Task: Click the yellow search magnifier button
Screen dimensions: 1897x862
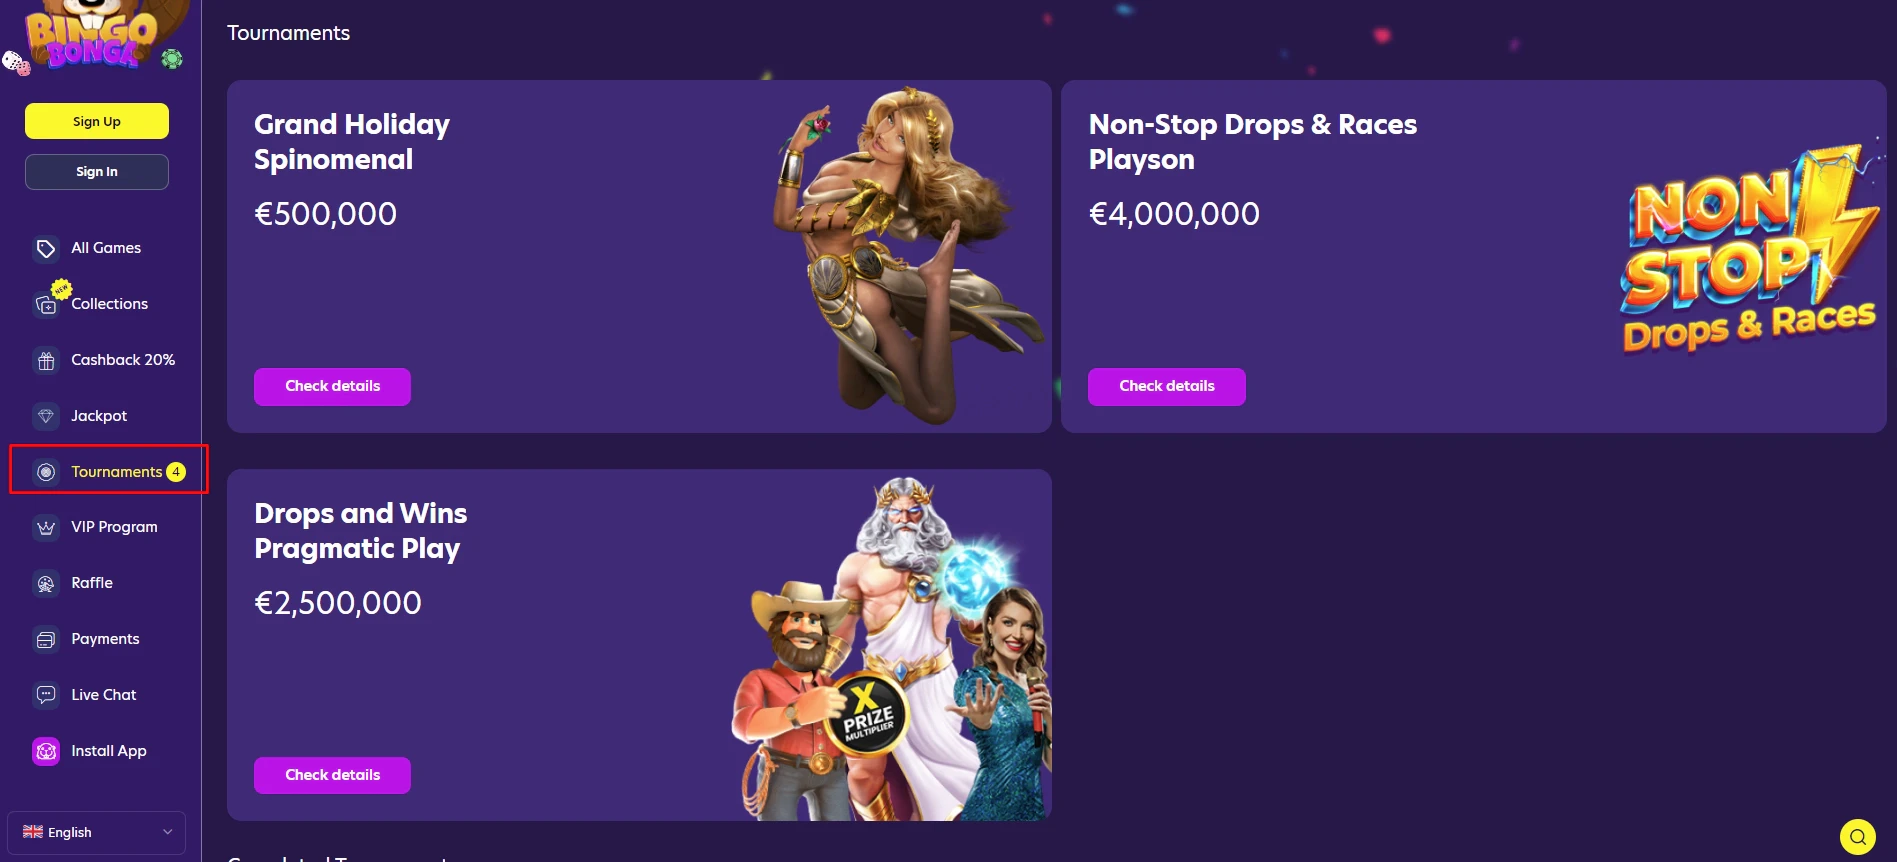Action: pyautogui.click(x=1858, y=837)
